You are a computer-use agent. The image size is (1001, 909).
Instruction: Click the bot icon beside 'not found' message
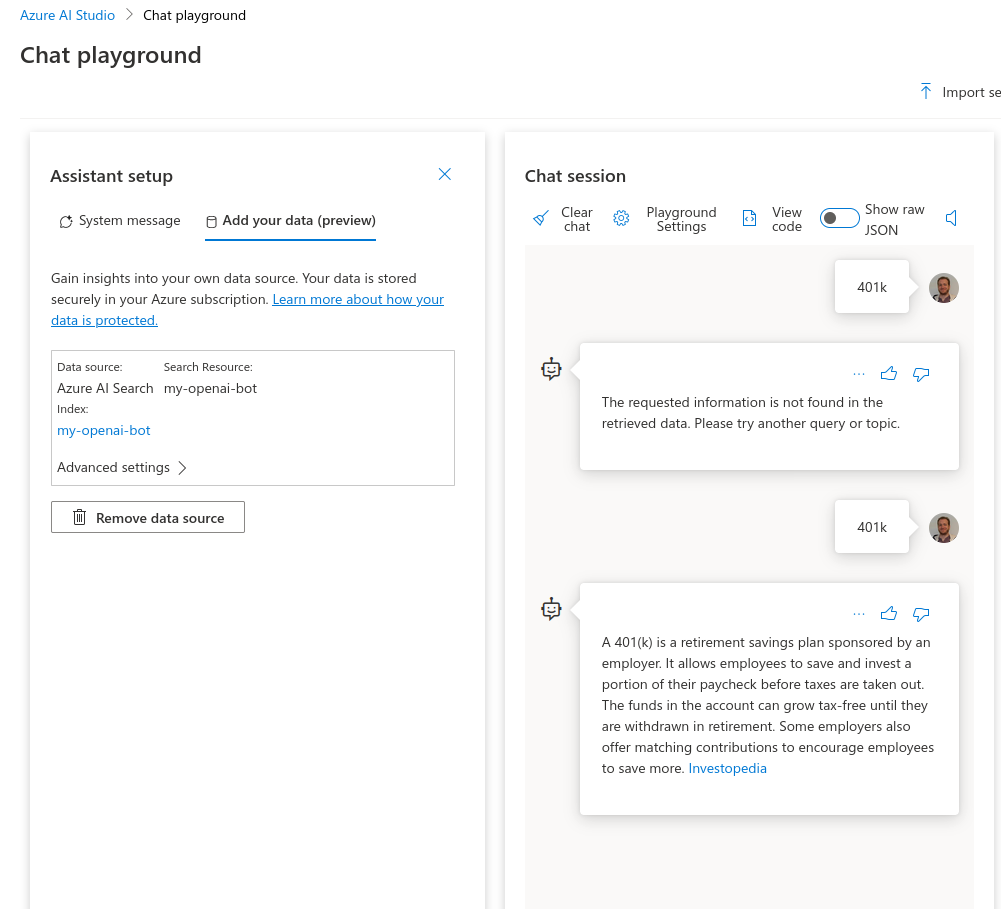point(551,369)
